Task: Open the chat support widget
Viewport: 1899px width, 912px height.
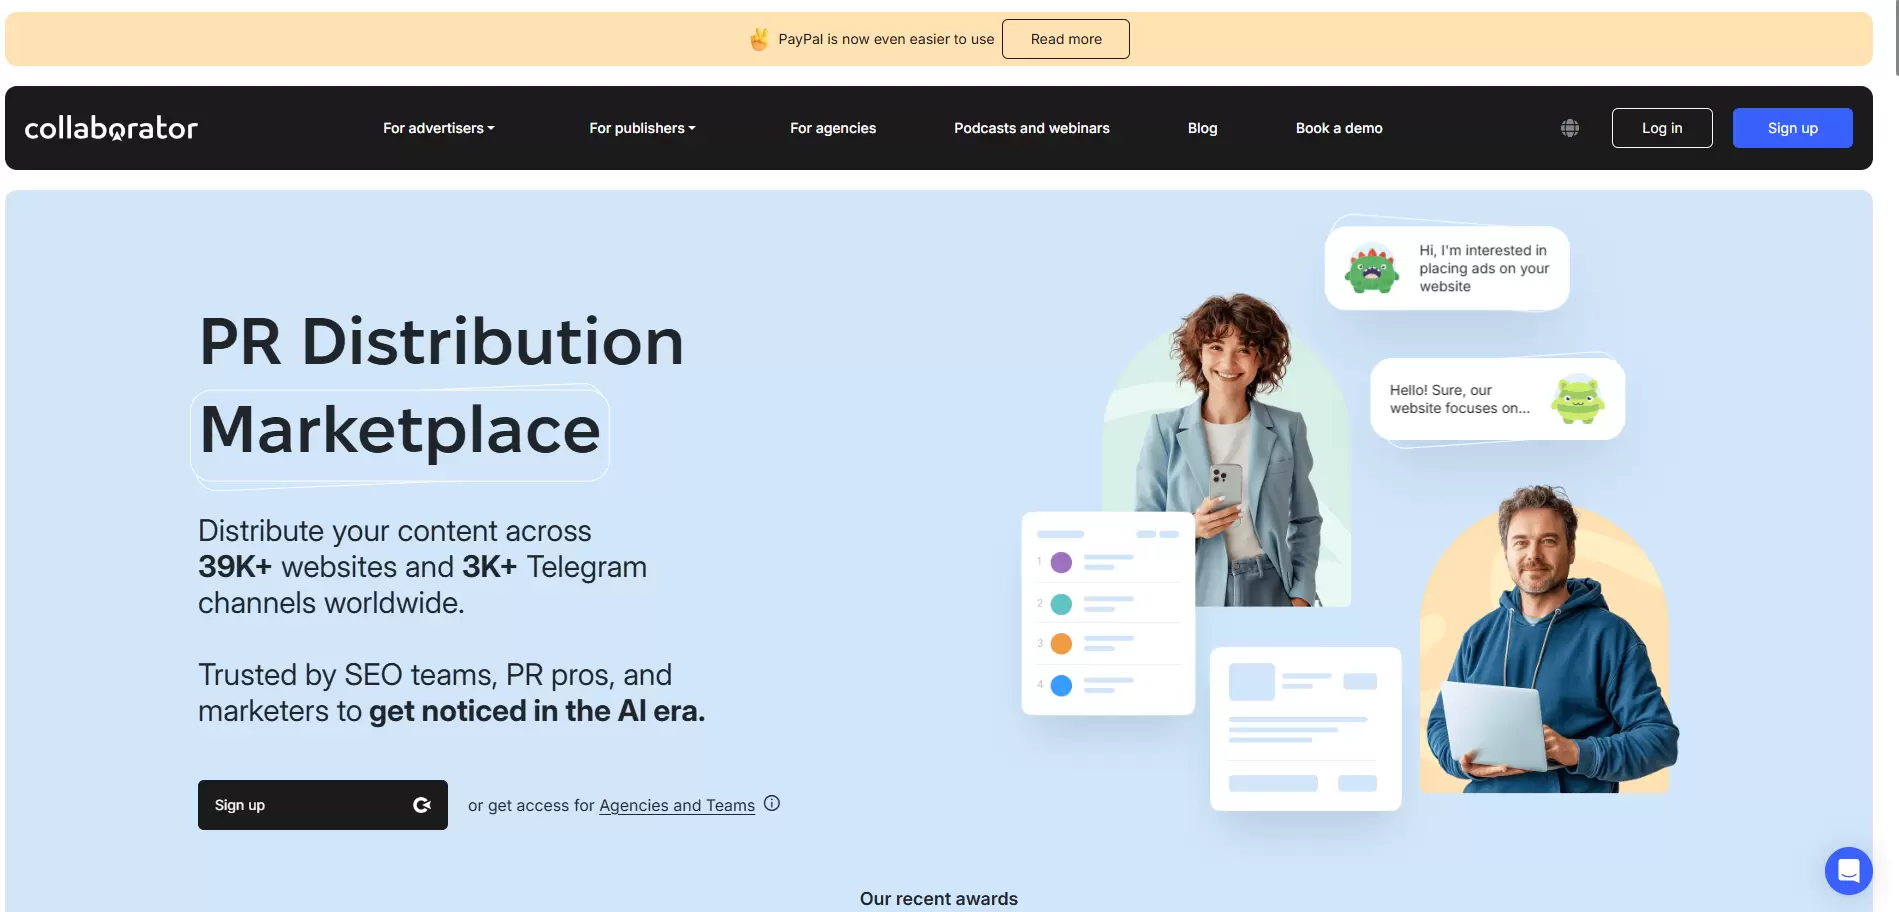Action: pyautogui.click(x=1848, y=871)
